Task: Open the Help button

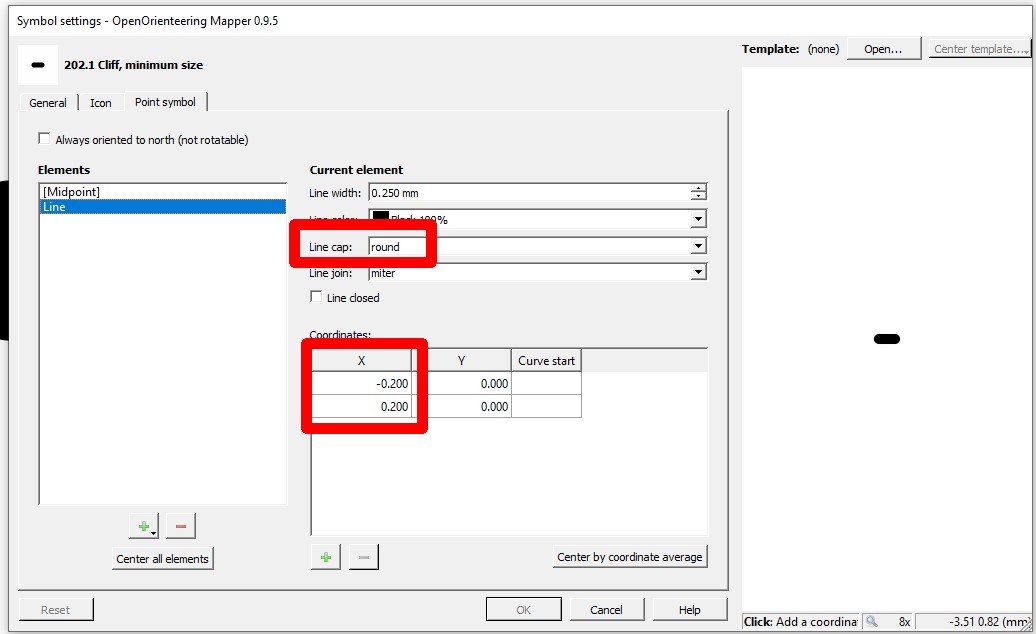Action: [x=689, y=610]
